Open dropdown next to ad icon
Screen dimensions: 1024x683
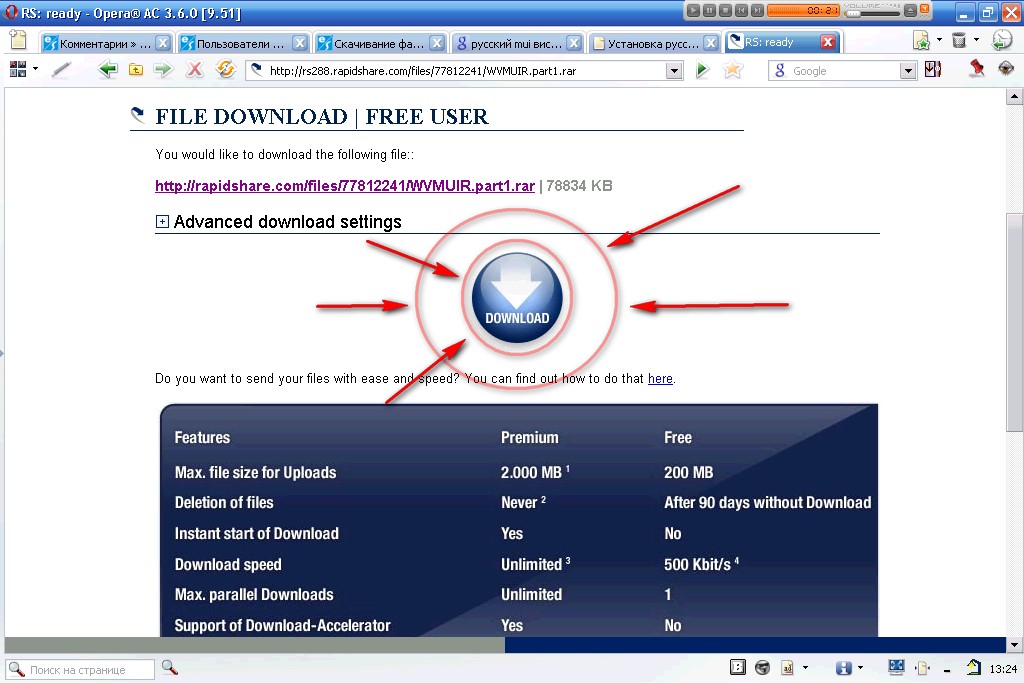(x=805, y=668)
